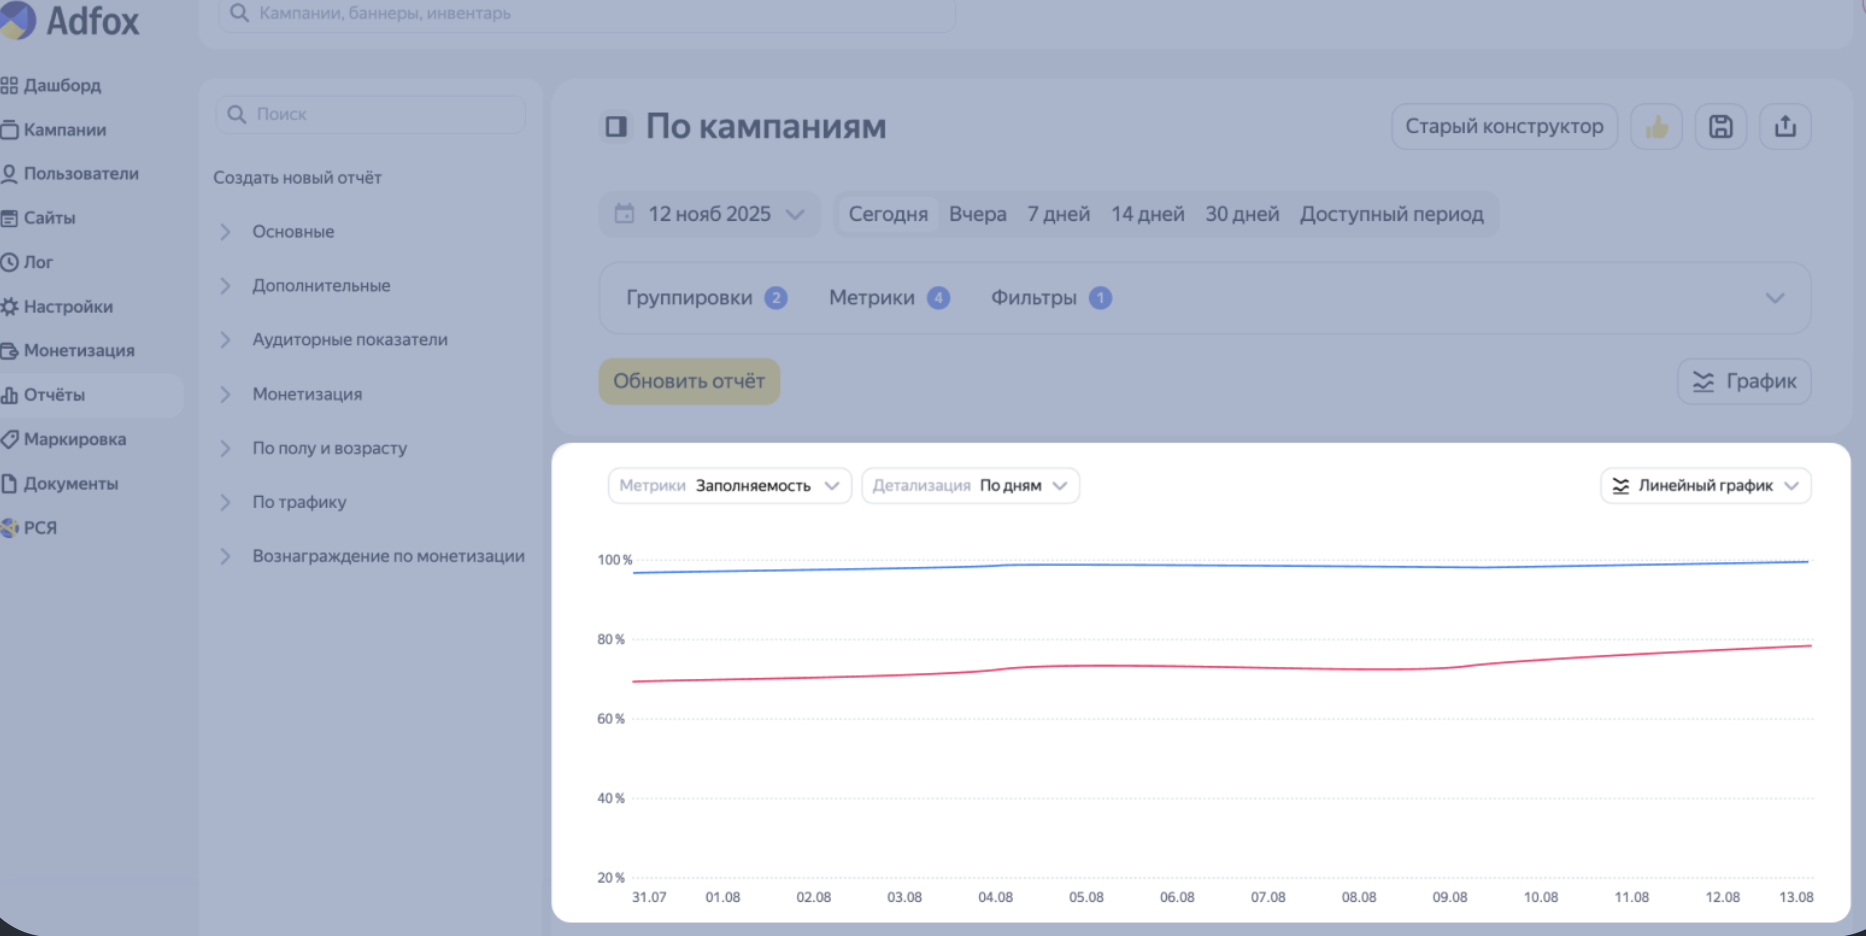Click the save report floppy disk icon
The height and width of the screenshot is (936, 1866).
(1720, 127)
